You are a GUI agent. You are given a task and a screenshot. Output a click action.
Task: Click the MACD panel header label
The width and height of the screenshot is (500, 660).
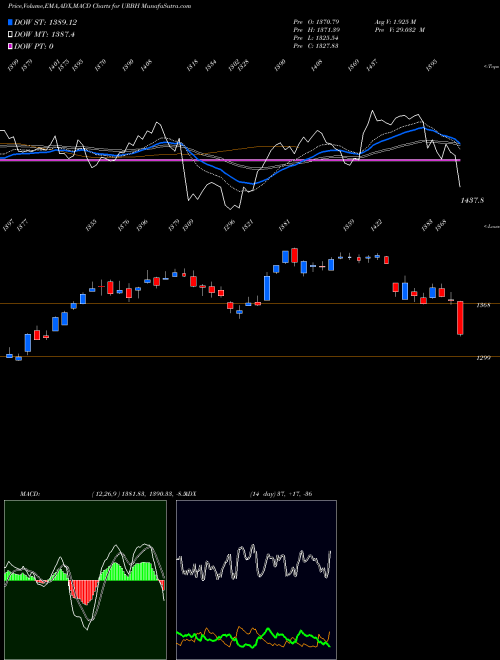click(30, 494)
